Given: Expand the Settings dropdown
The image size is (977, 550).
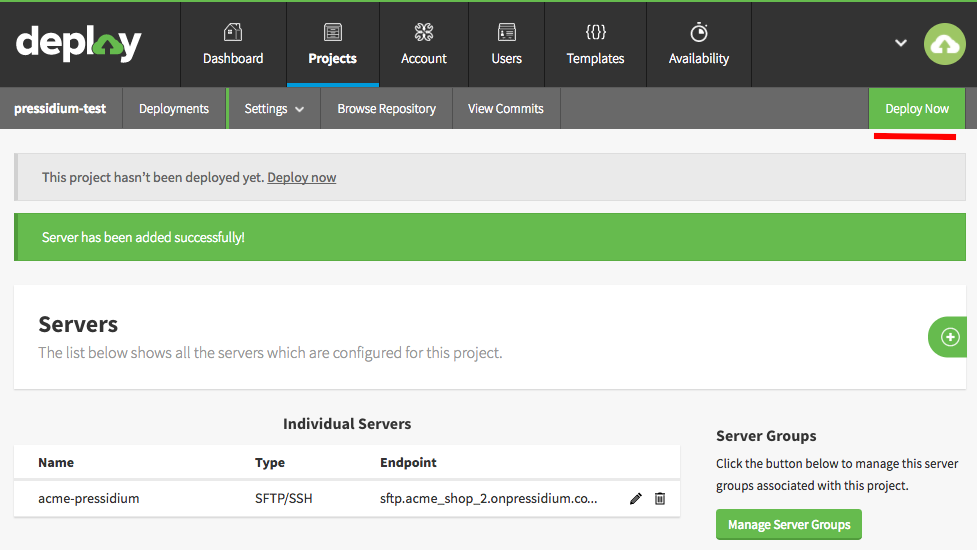Looking at the screenshot, I should pos(274,108).
